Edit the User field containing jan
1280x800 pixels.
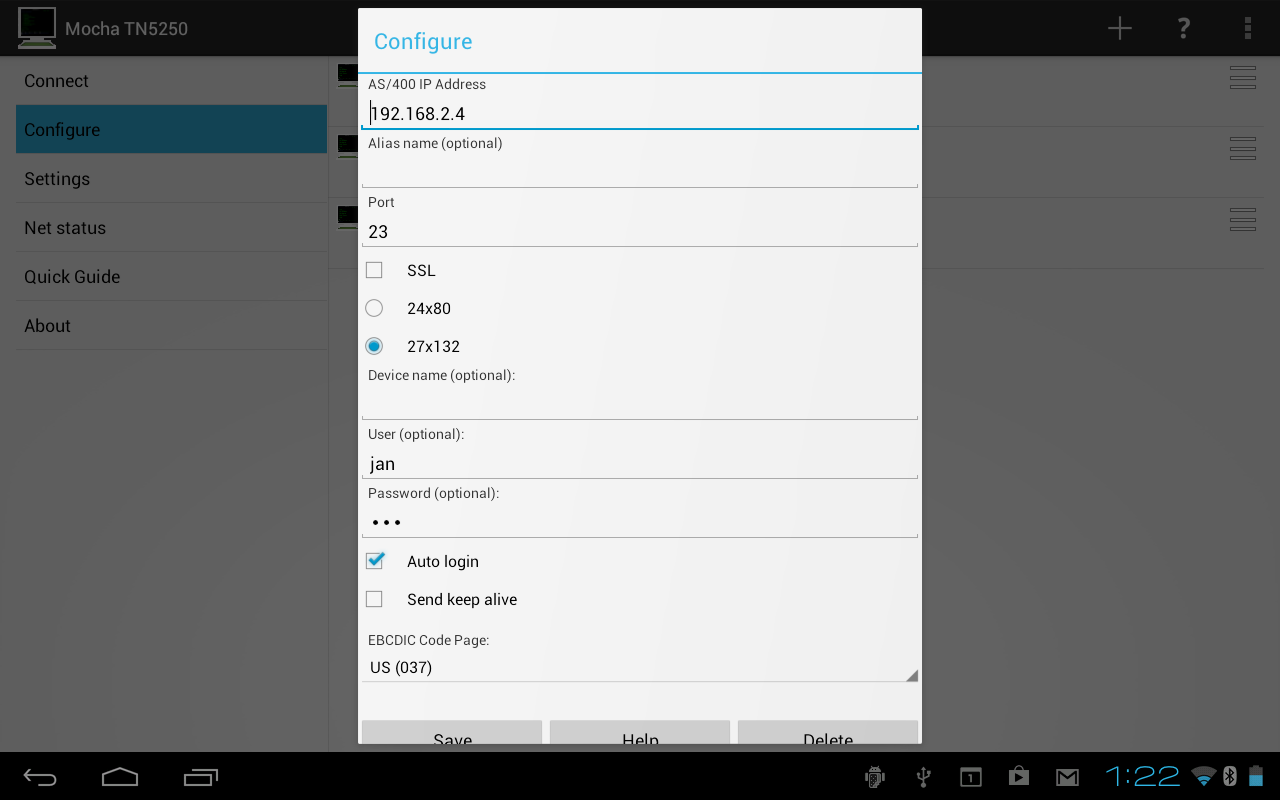[x=640, y=463]
